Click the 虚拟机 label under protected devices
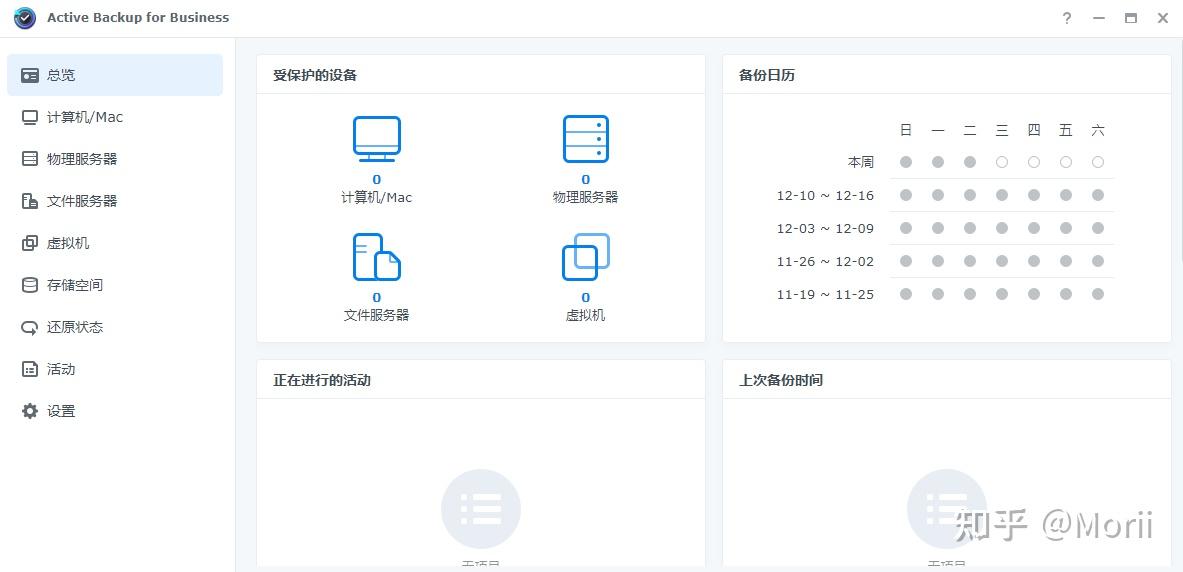This screenshot has width=1183, height=572. click(585, 315)
